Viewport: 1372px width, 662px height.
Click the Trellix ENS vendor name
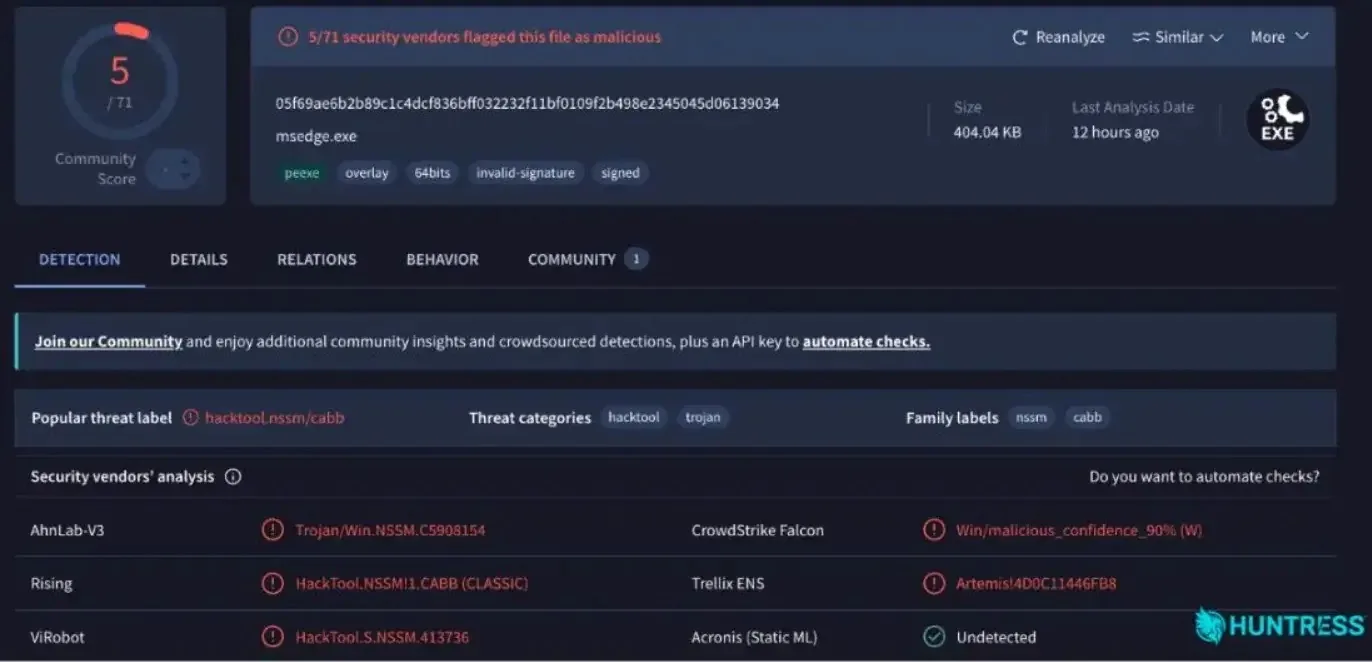coord(728,583)
